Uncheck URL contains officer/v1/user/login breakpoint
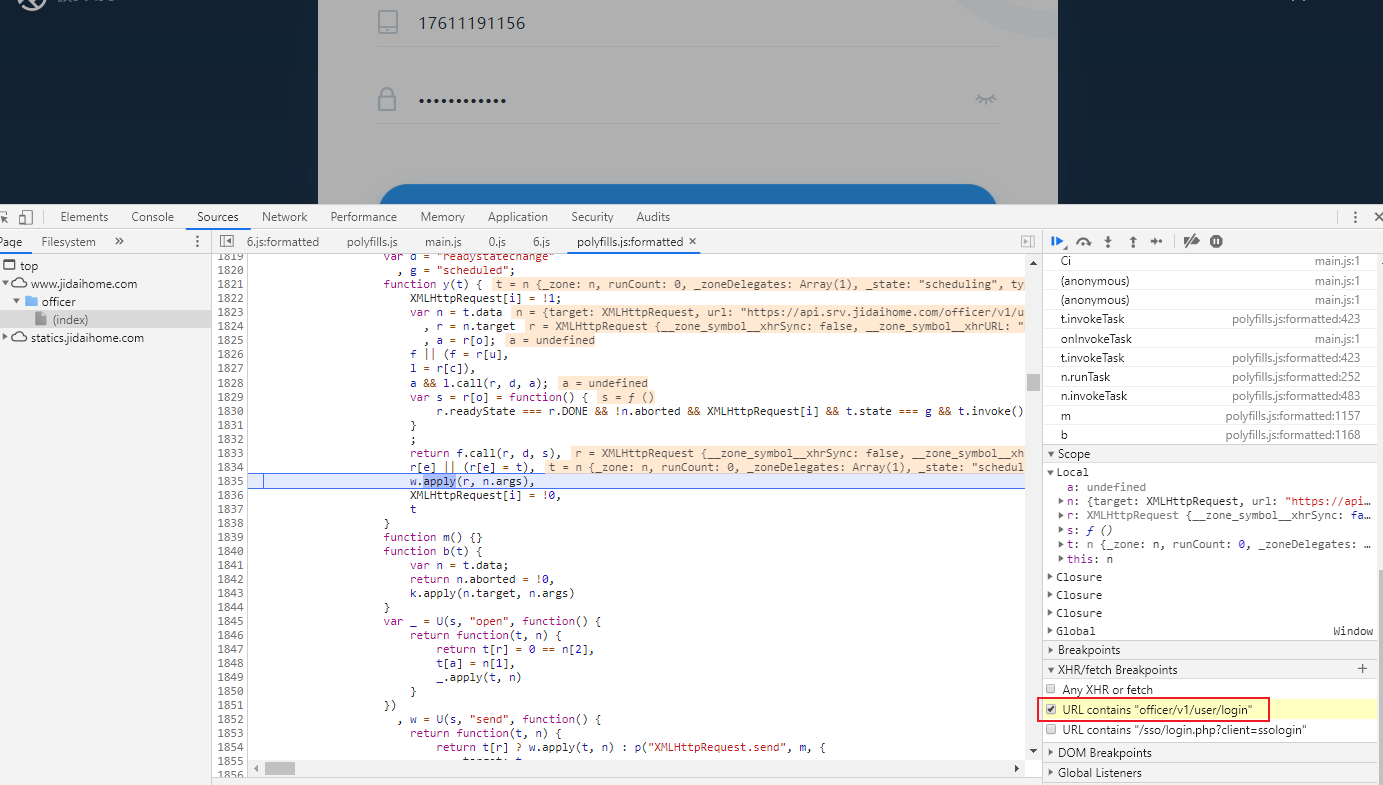The image size is (1383, 785). [1050, 709]
